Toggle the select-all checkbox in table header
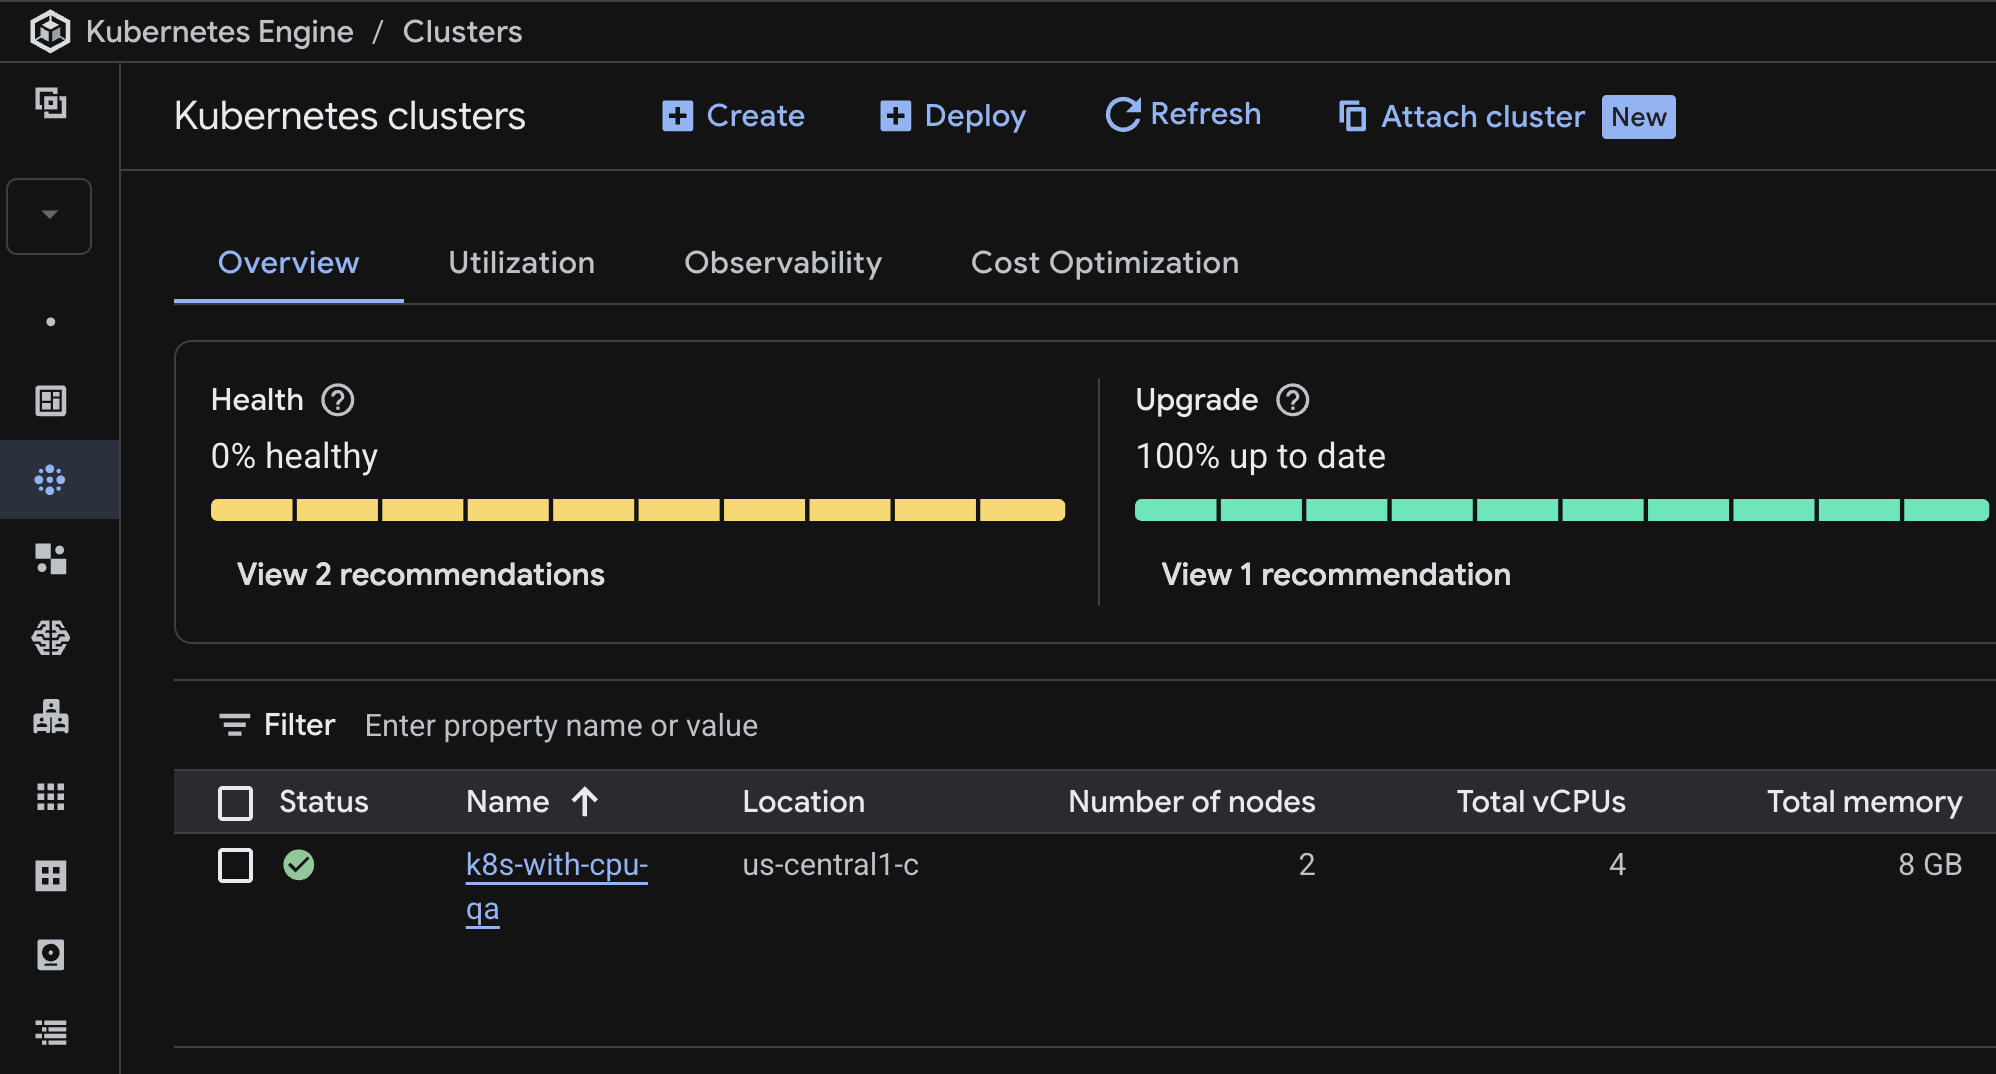Screen dimensions: 1996x1074 click(x=236, y=802)
